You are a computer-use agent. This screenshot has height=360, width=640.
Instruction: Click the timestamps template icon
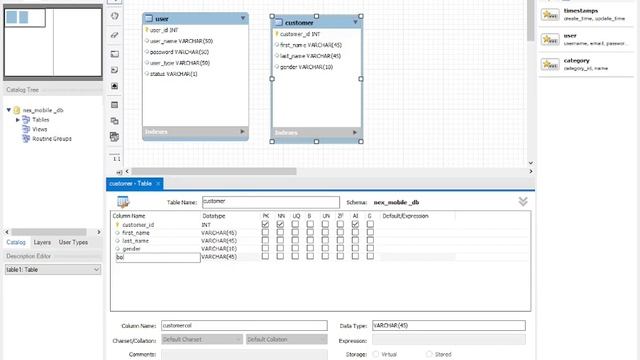(x=550, y=15)
